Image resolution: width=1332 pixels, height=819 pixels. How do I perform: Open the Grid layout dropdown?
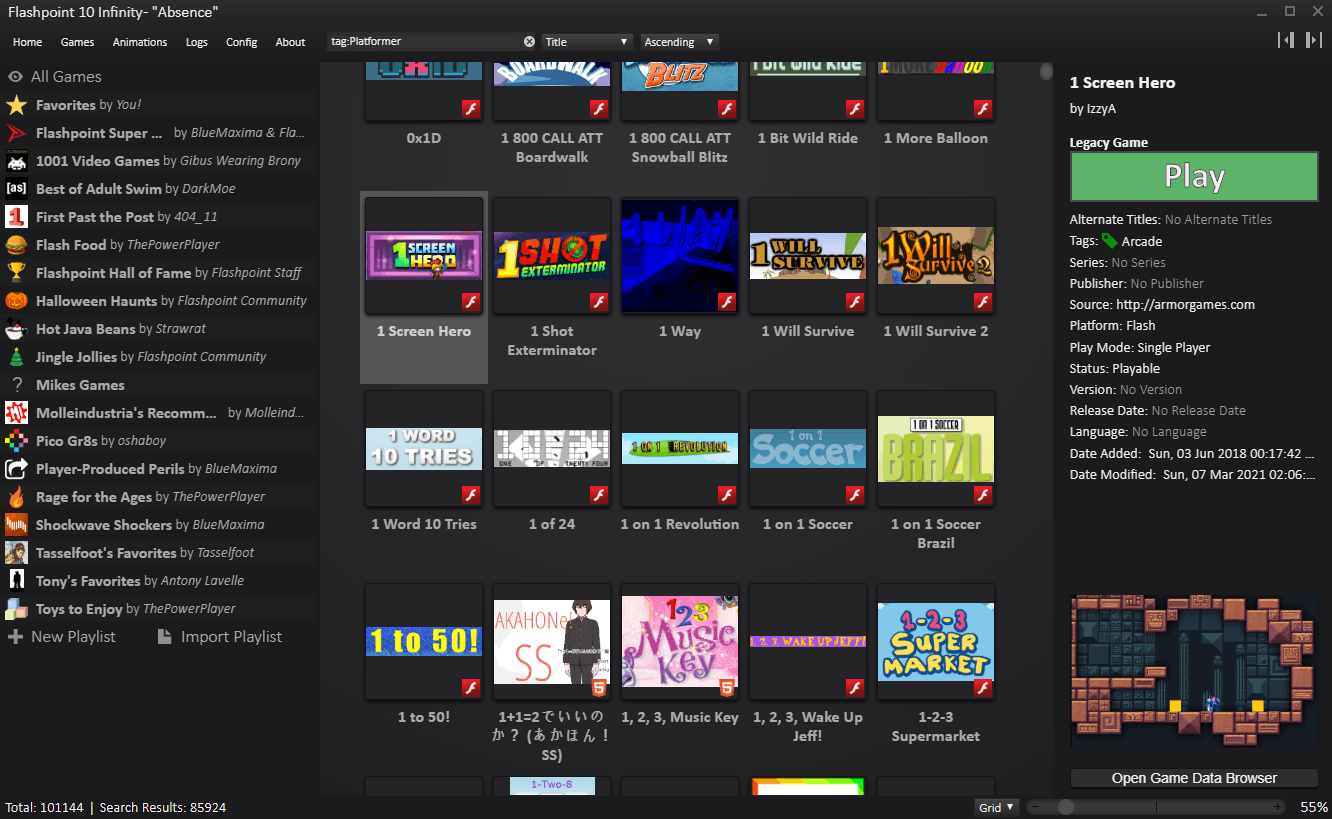tap(996, 807)
